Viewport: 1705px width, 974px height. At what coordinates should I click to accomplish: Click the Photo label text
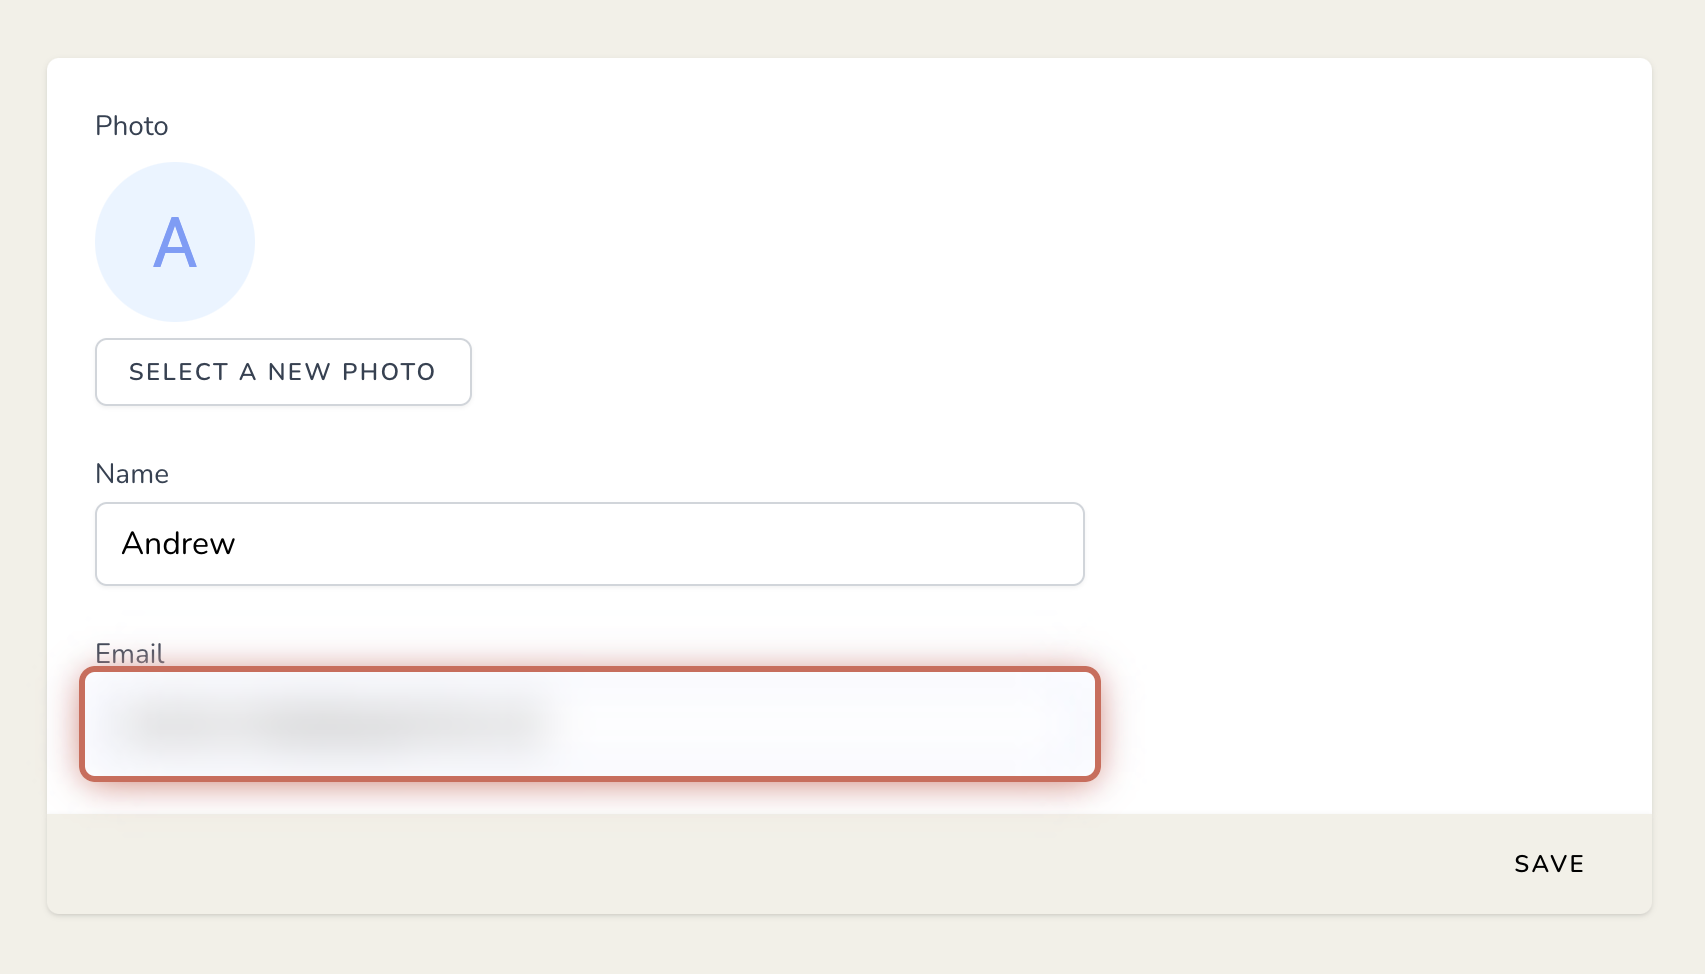pos(132,126)
